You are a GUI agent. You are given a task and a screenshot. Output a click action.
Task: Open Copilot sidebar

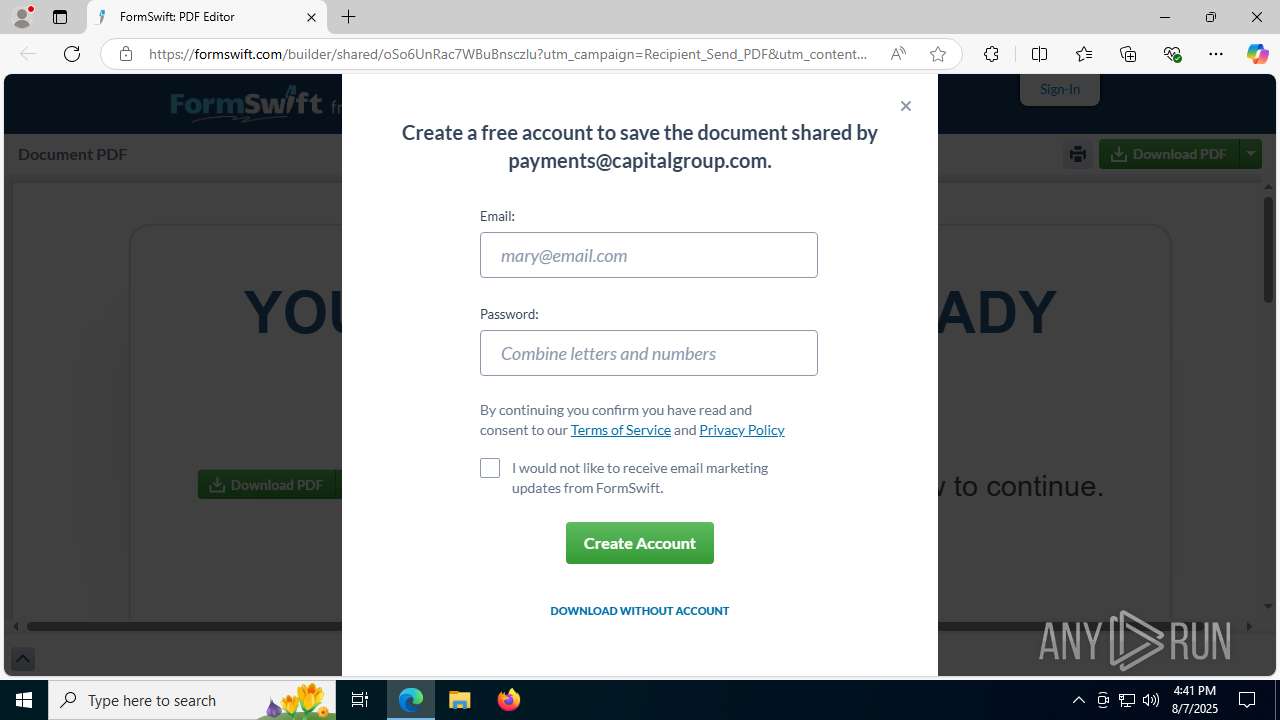[x=1257, y=54]
